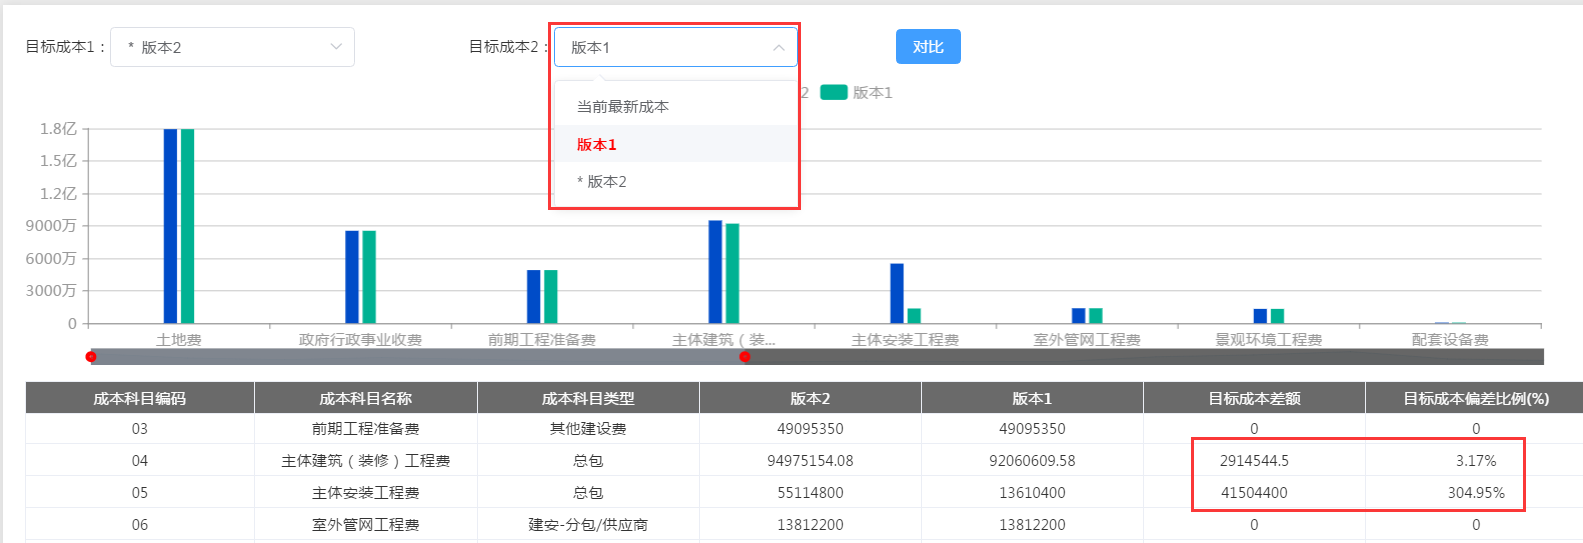Click the blue 政府行政事业收费 bar
The height and width of the screenshot is (543, 1583).
[352, 277]
